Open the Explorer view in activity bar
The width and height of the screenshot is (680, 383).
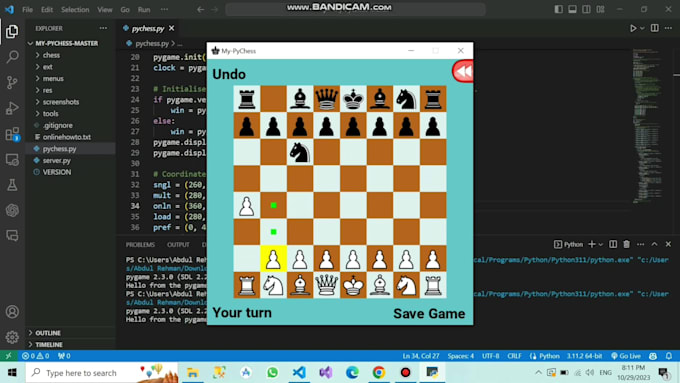(12, 31)
